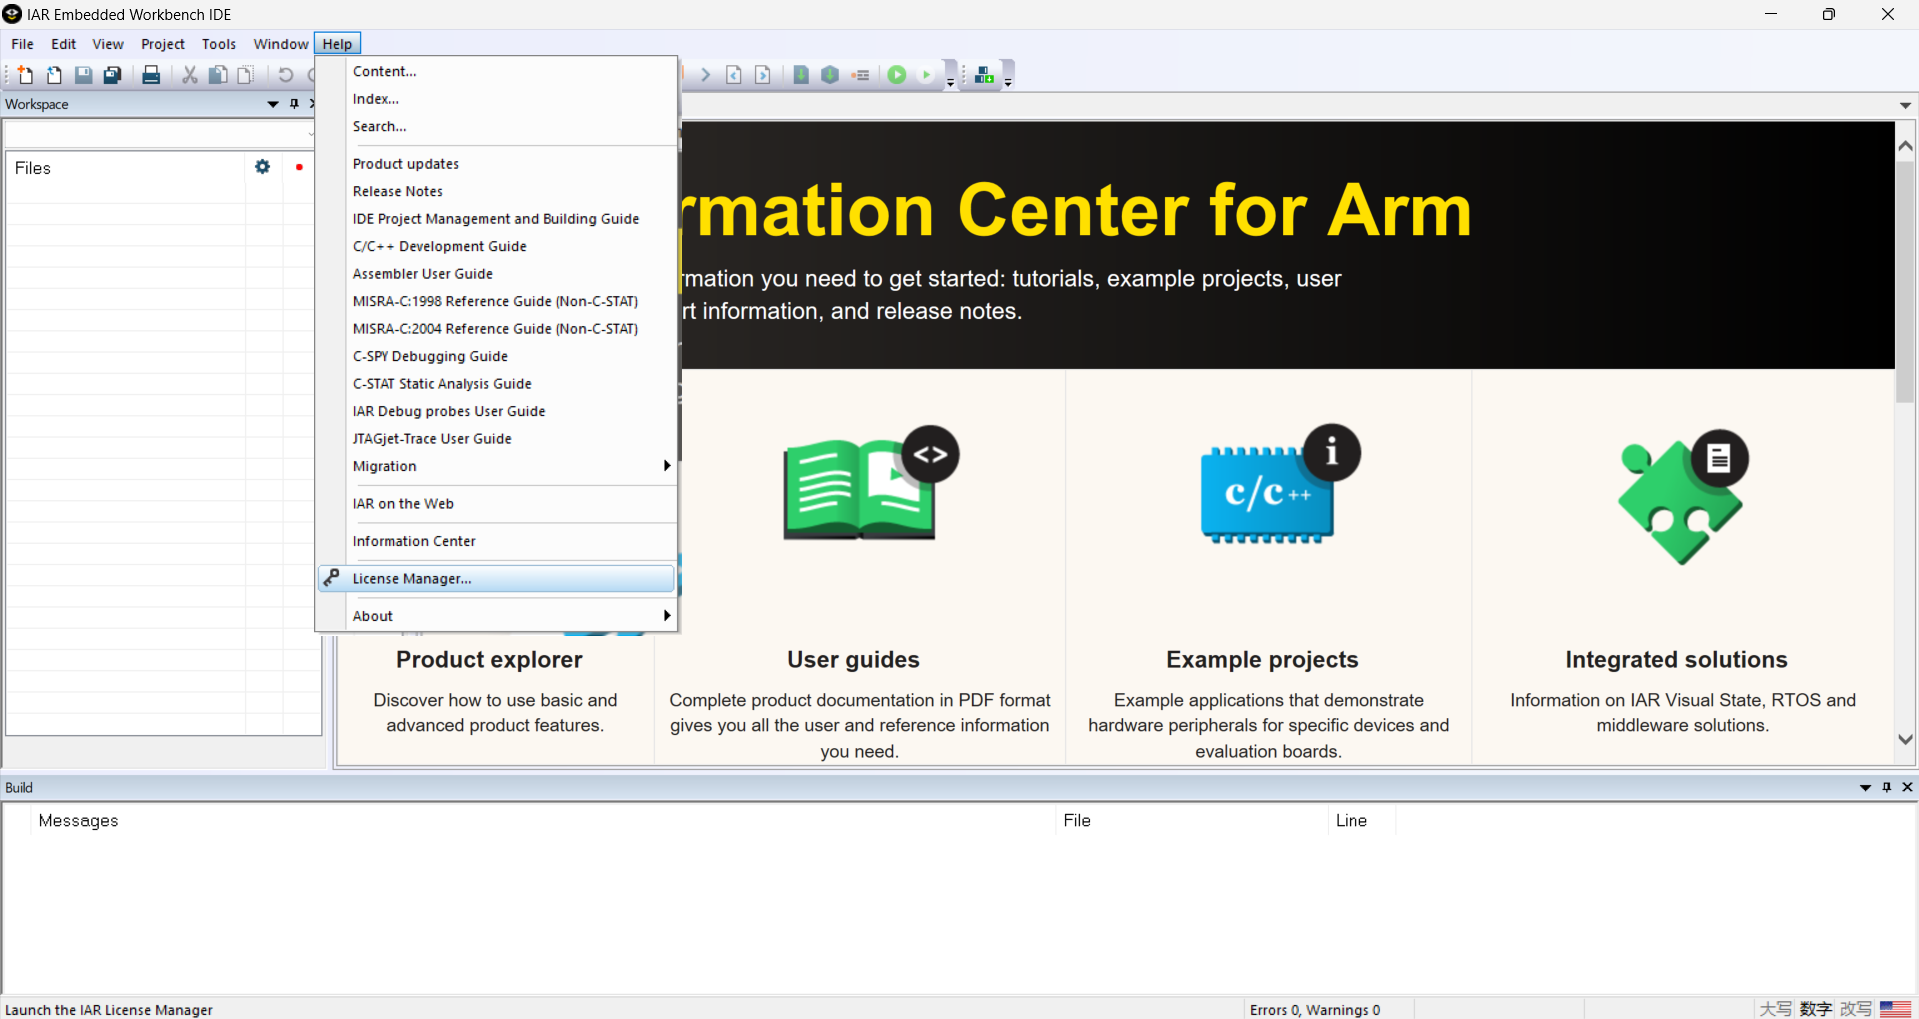
Task: Open Release Notes from Help menu
Action: pos(496,192)
